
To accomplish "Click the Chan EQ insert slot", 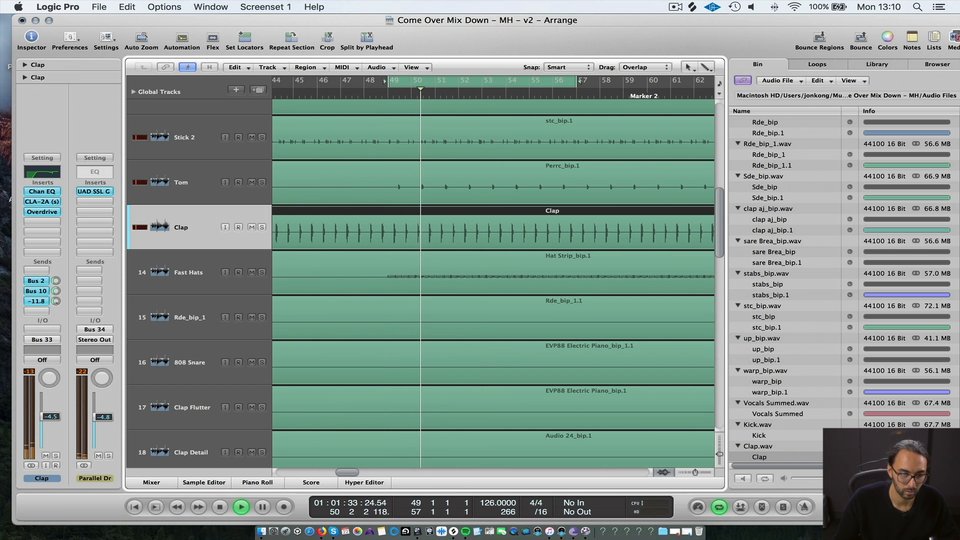I will [42, 192].
